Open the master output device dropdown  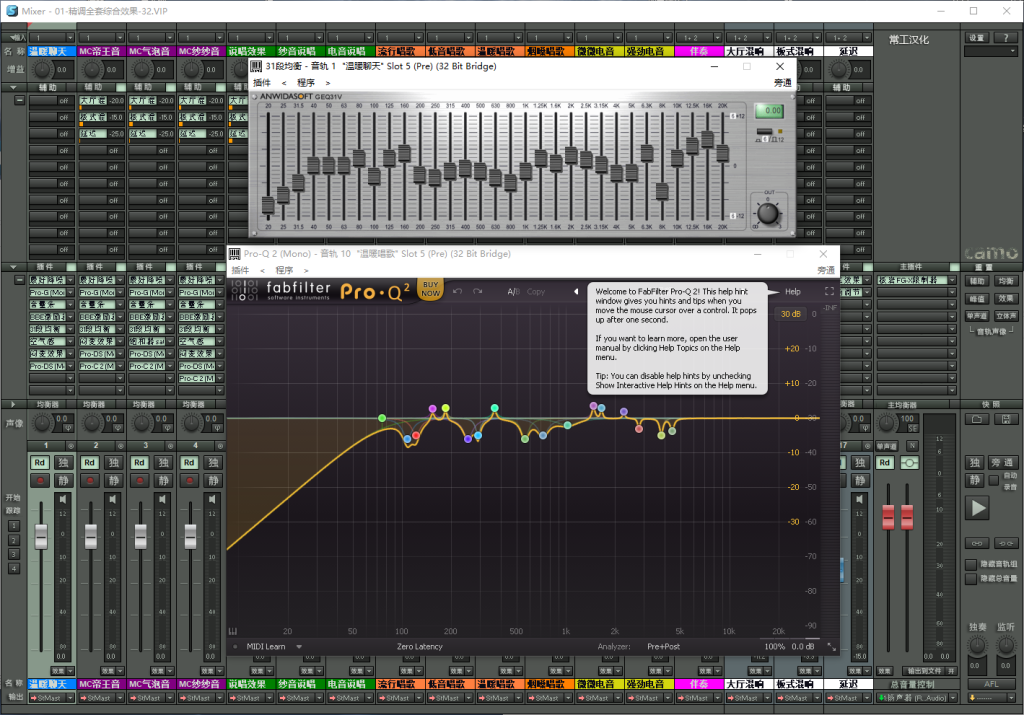[x=953, y=698]
